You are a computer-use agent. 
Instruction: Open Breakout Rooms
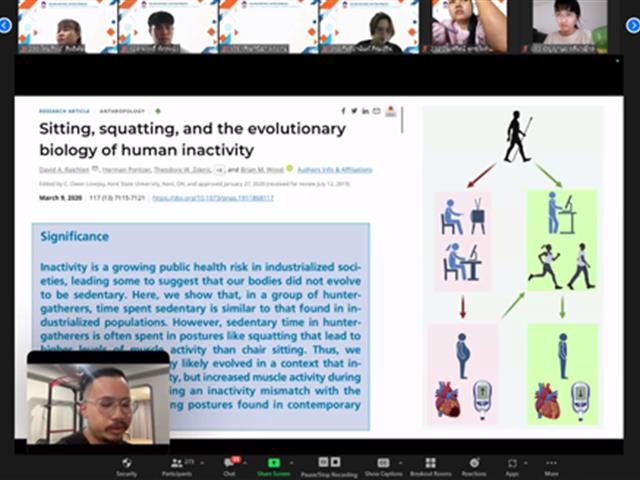(430, 467)
